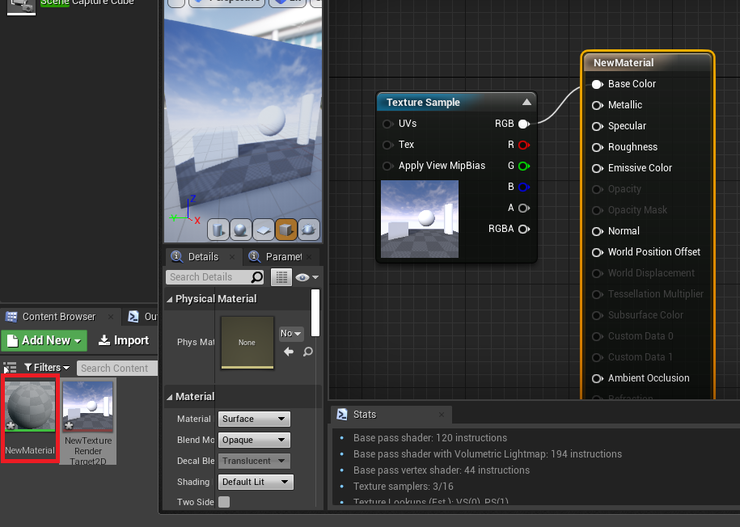Click the Import button
Viewport: 740px width, 527px height.
(124, 341)
